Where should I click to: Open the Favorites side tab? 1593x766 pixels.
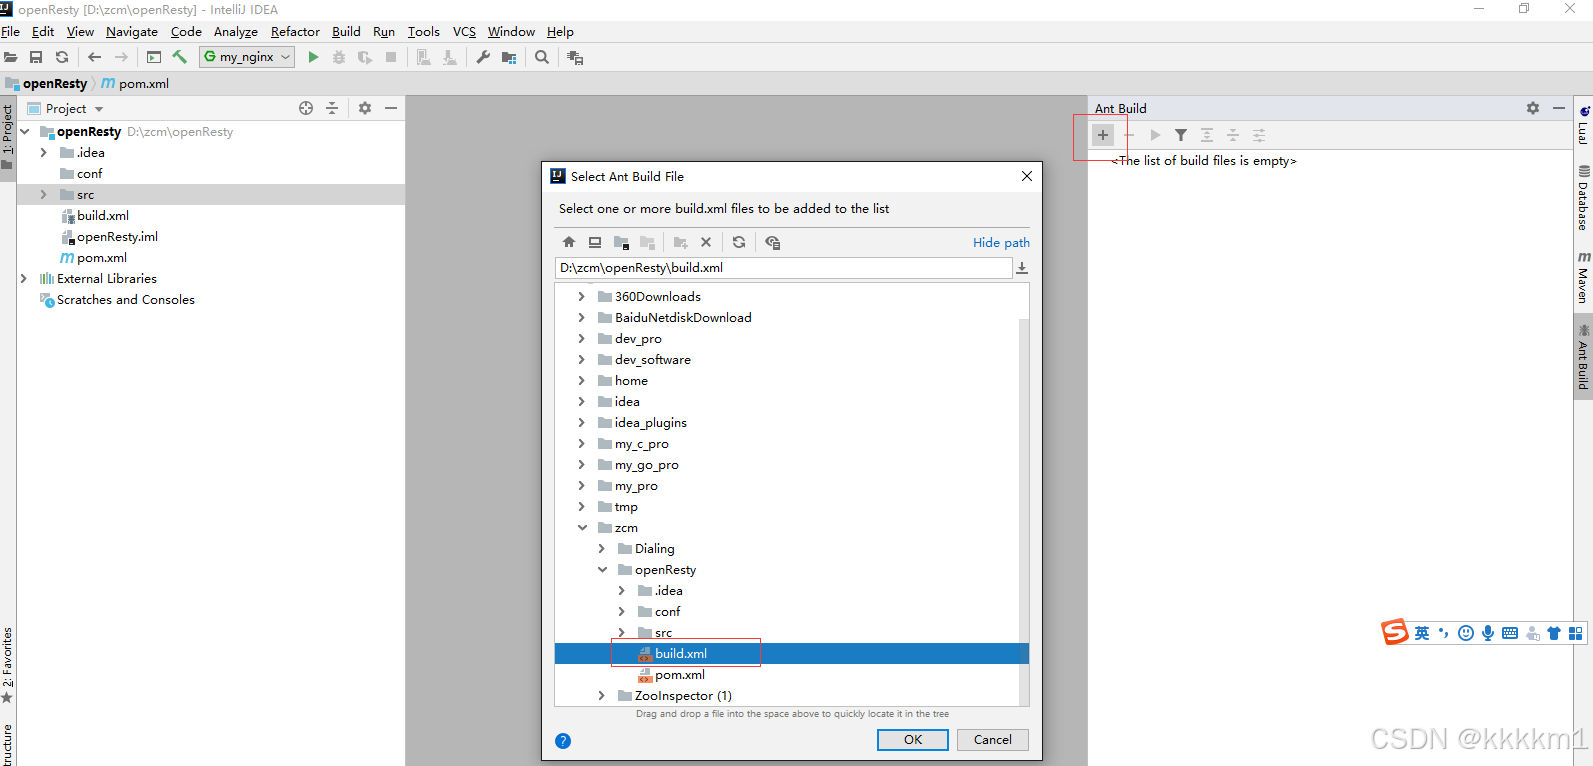pos(8,665)
